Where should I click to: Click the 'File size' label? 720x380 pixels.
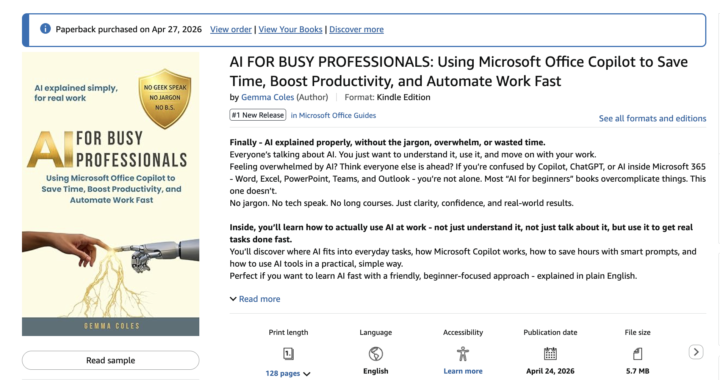[637, 332]
